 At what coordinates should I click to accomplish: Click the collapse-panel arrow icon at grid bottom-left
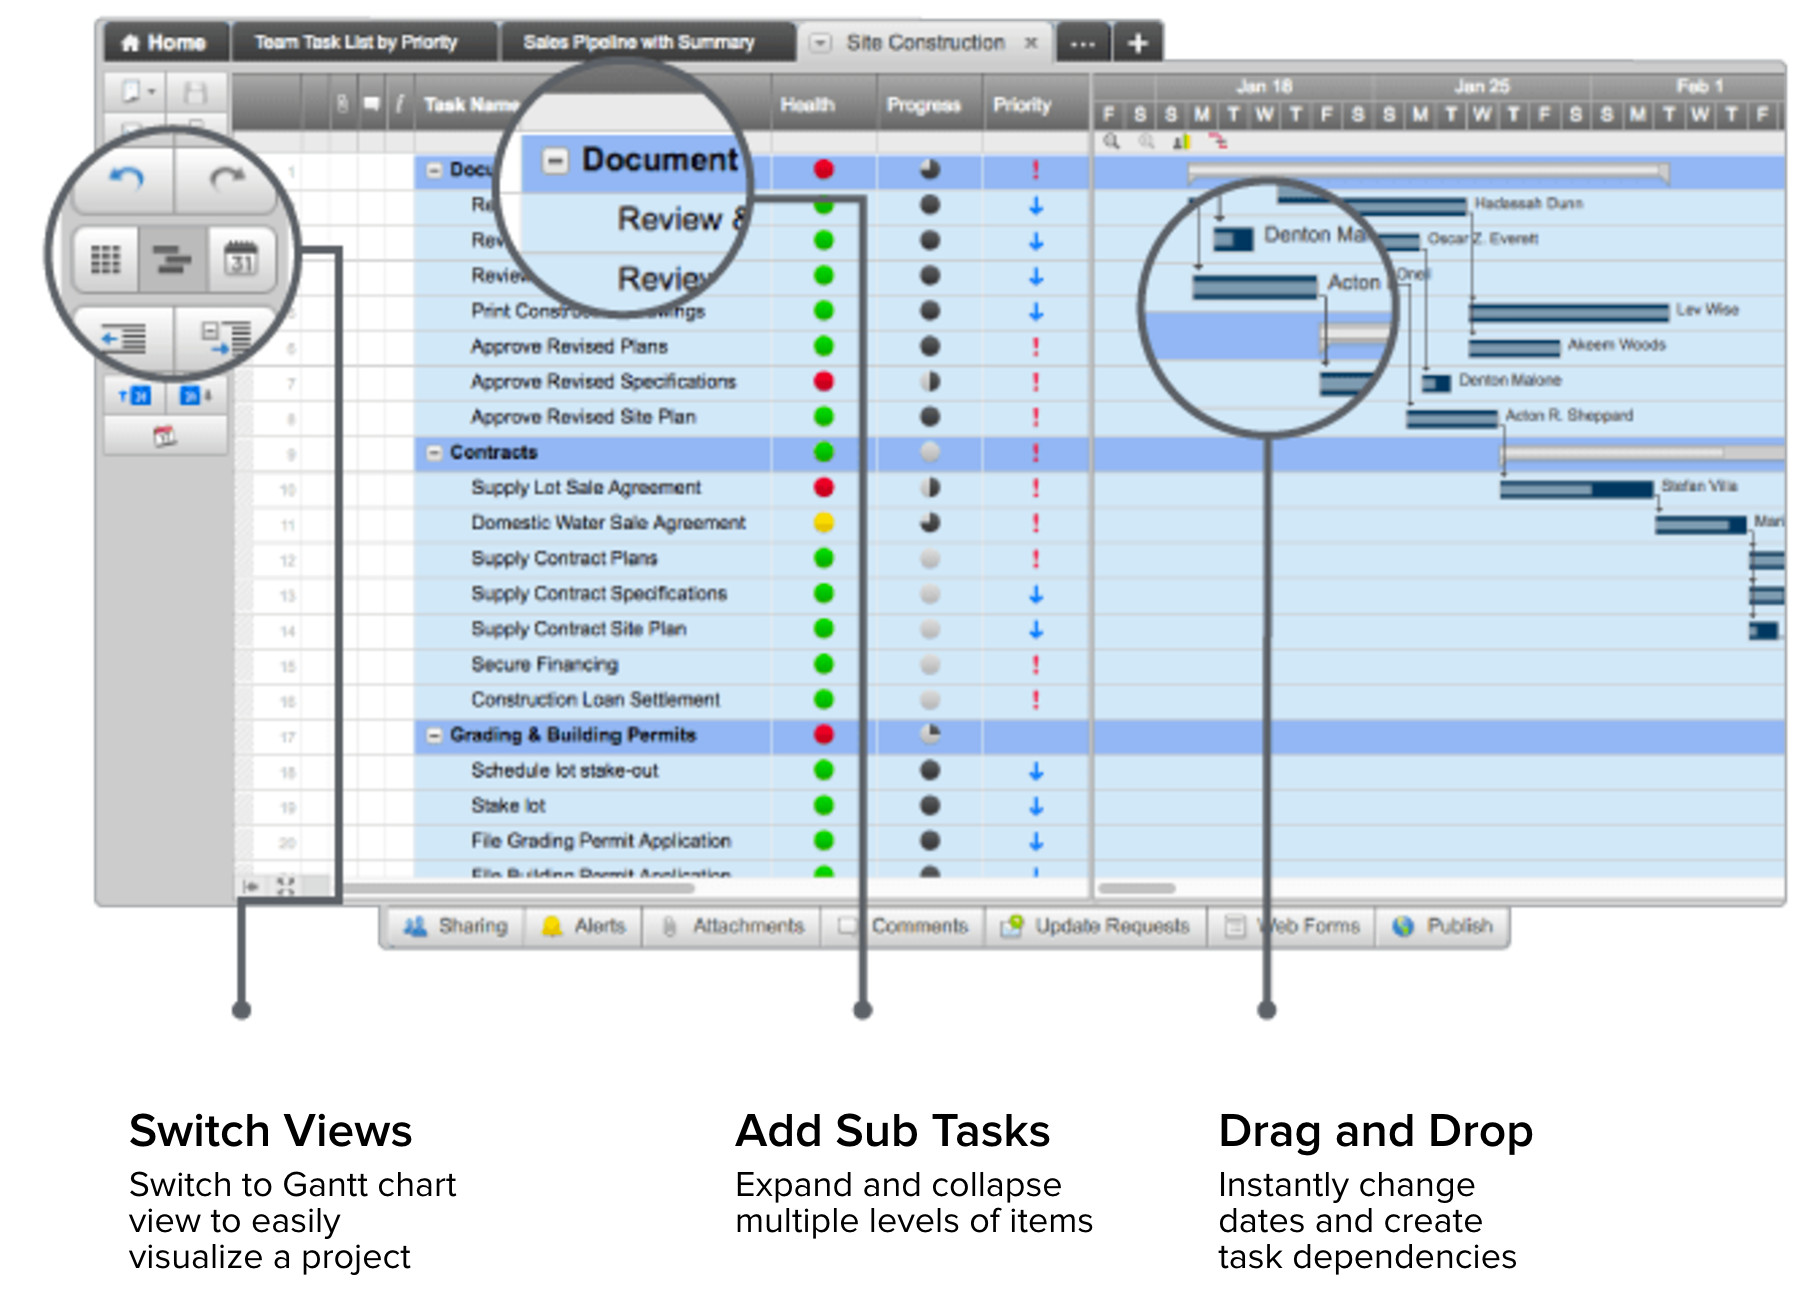pyautogui.click(x=251, y=886)
